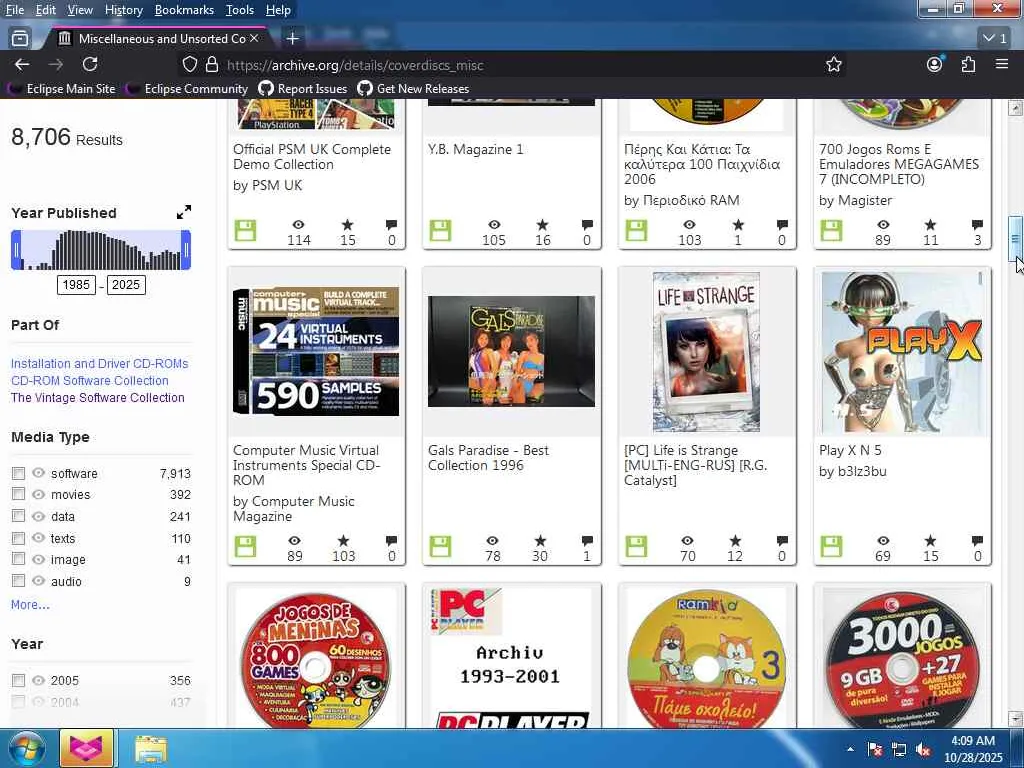The height and width of the screenshot is (768, 1024).
Task: Open the View menu
Action: [x=80, y=10]
